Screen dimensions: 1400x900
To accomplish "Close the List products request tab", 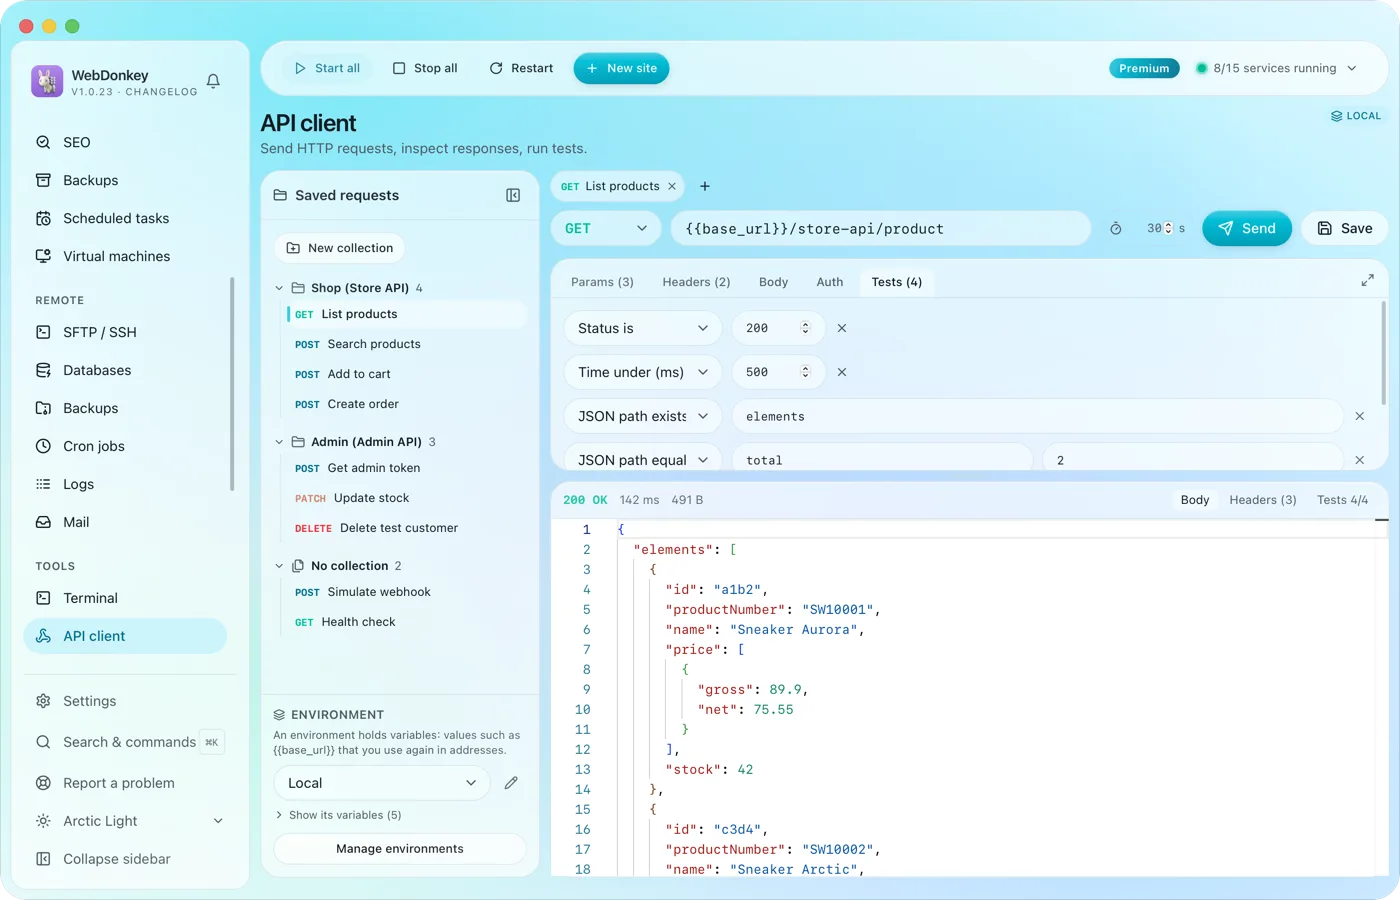I will (x=672, y=186).
